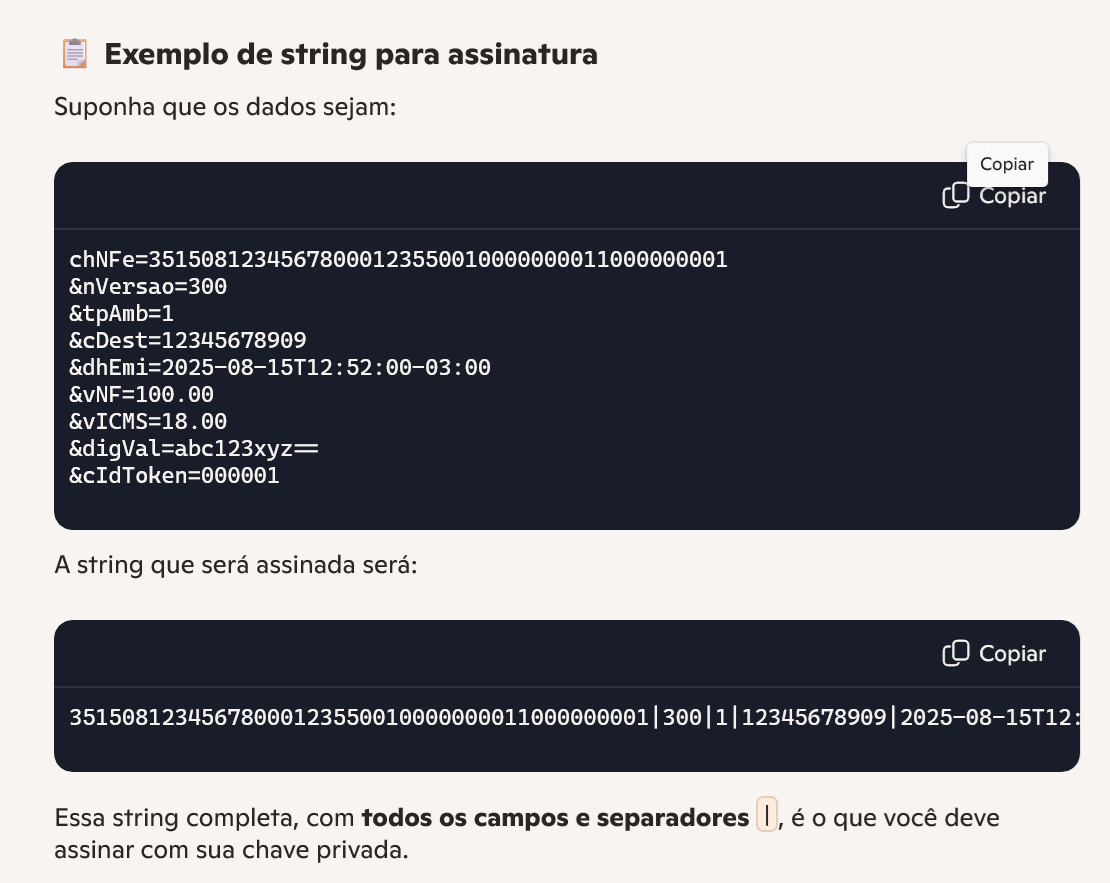
Task: Click the &vICMS=18.00 line
Action: (x=148, y=422)
